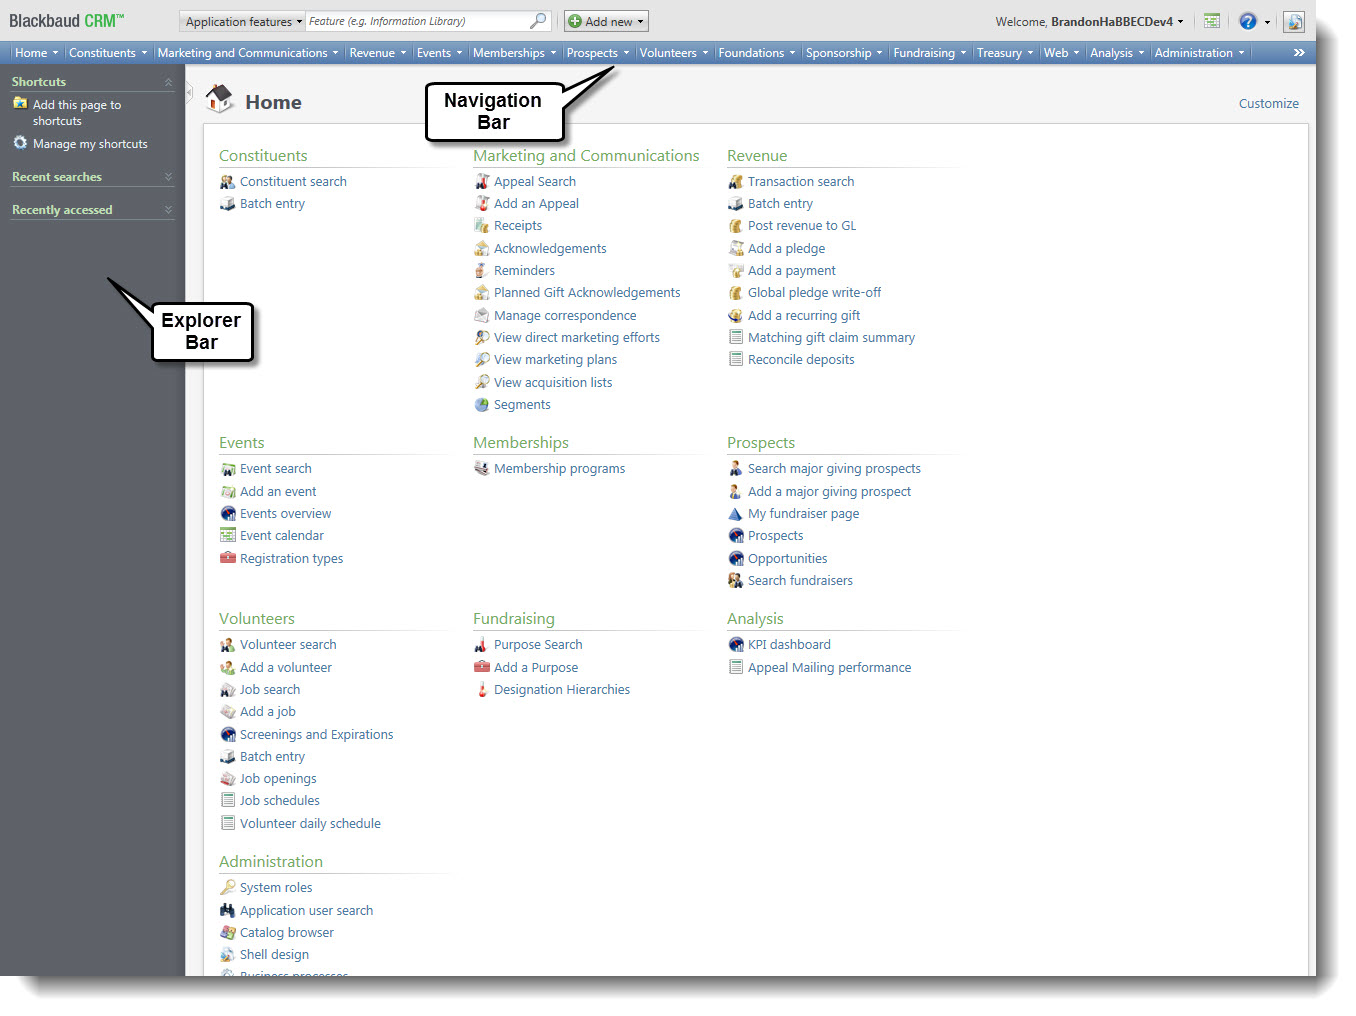Viewport: 1356px width, 1016px height.
Task: Click into the Feature search input field
Action: (418, 21)
